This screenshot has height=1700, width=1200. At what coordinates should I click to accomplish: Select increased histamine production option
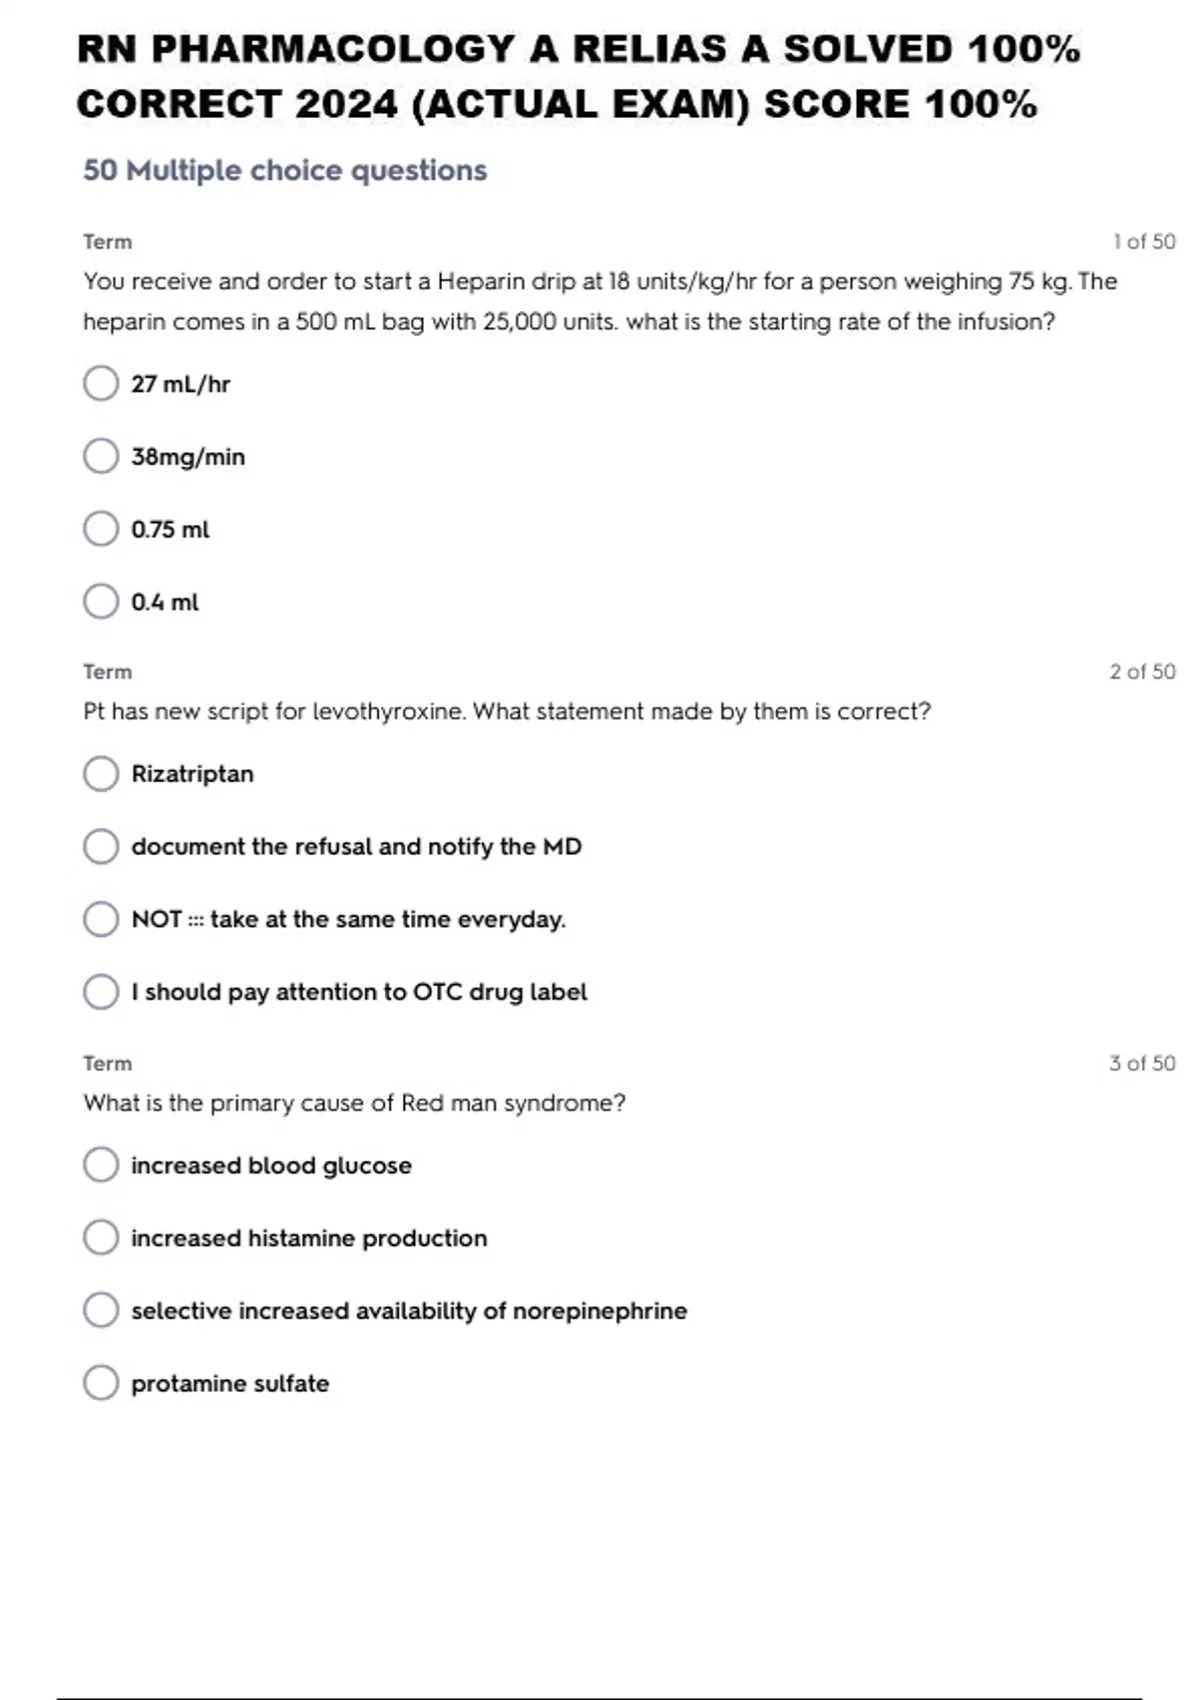coord(101,1238)
